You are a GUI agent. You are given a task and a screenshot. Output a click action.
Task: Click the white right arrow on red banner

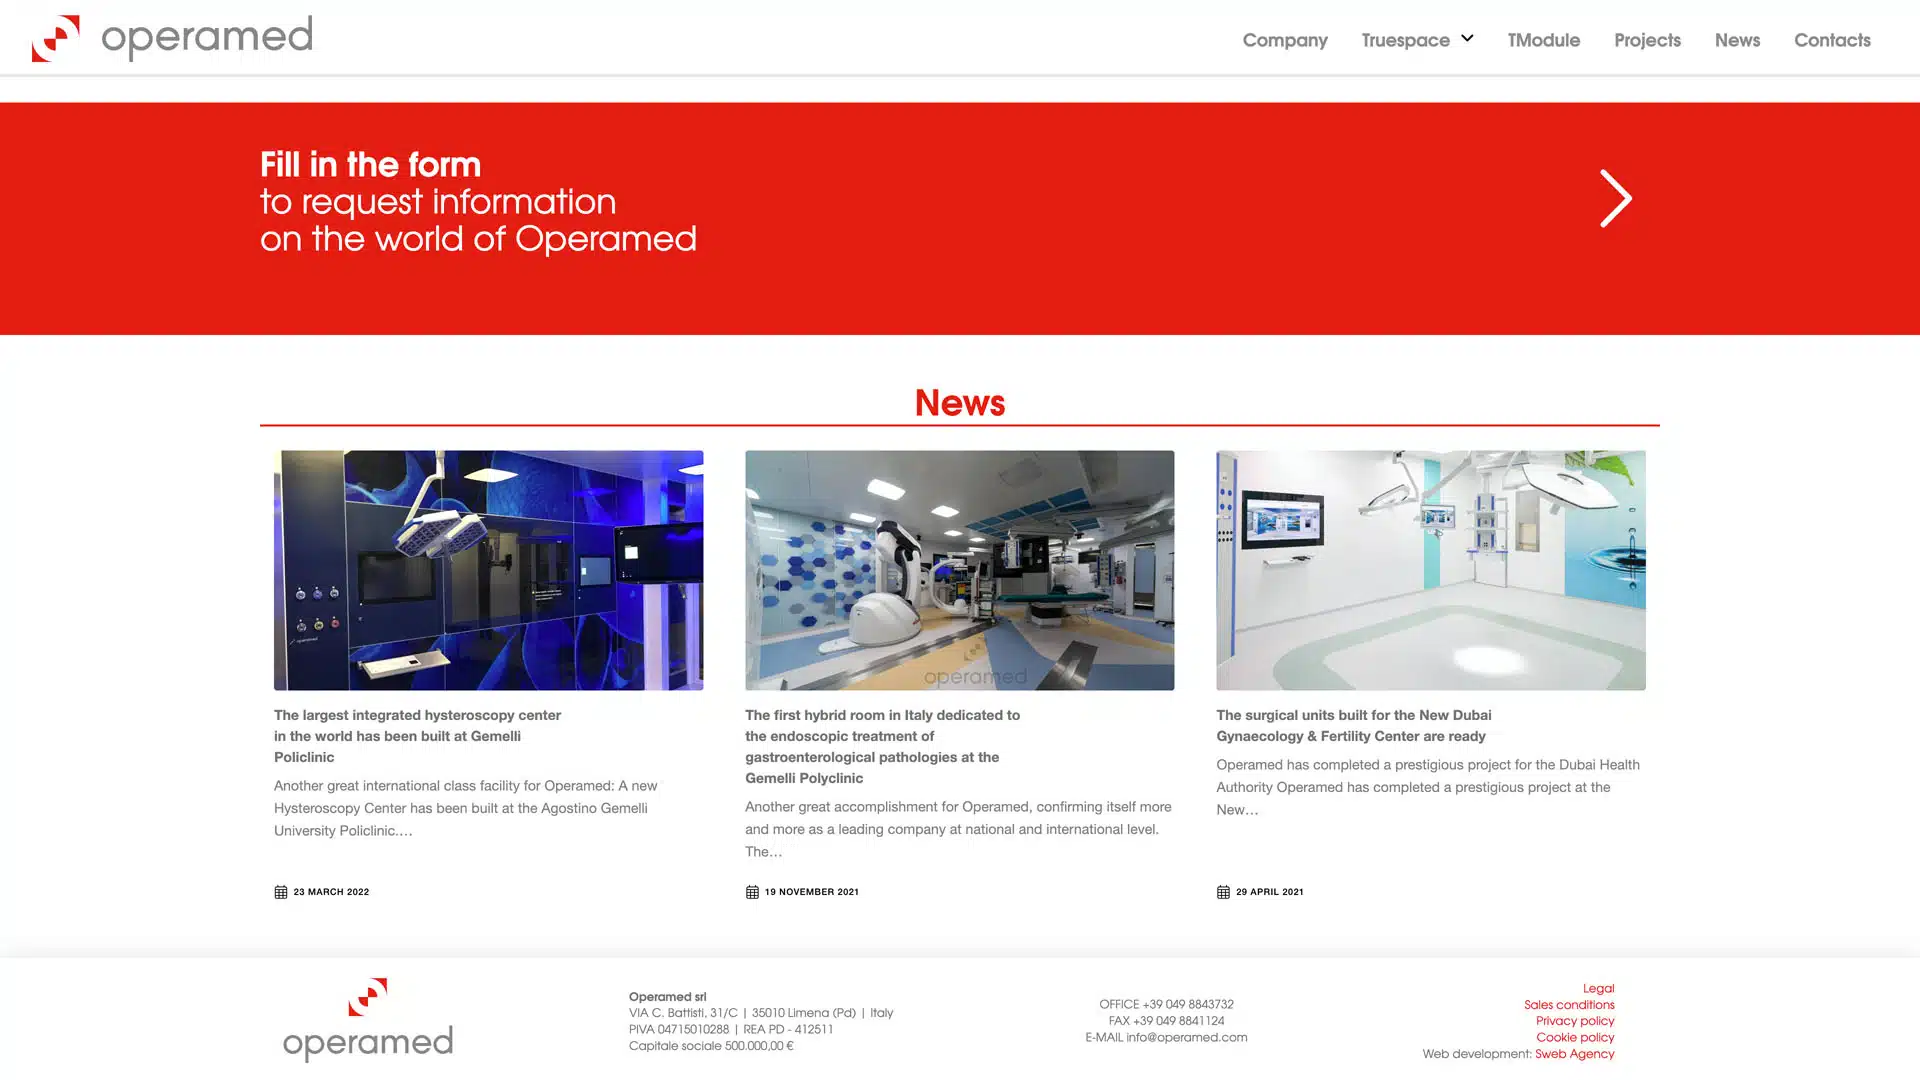1616,198
